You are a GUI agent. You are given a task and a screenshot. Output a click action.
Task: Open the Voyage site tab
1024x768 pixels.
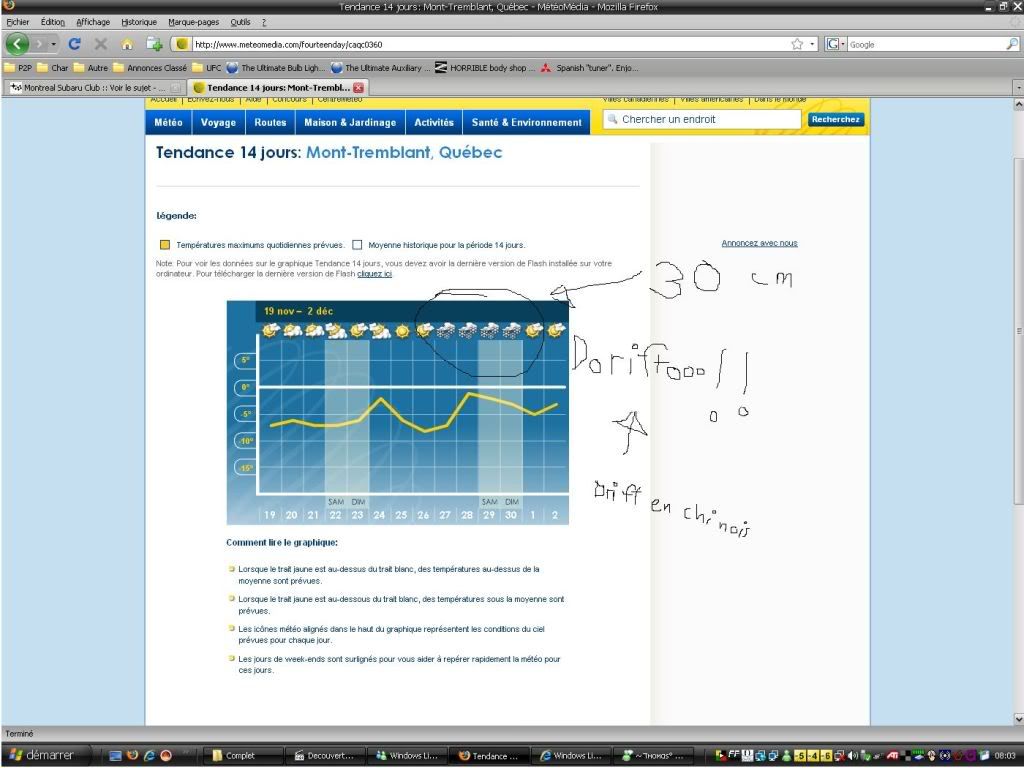(x=218, y=122)
